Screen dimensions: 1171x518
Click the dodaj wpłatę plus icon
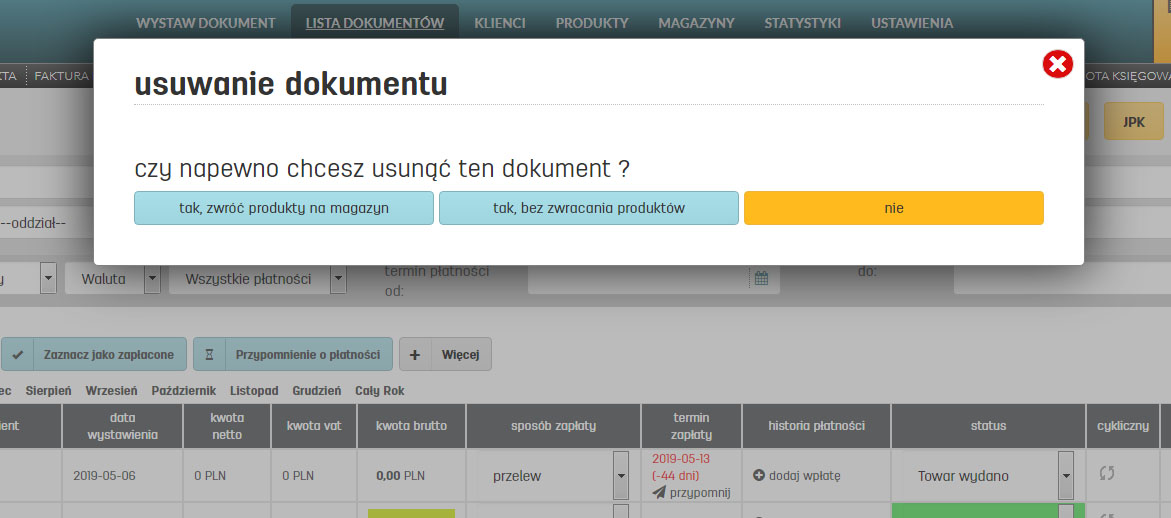tap(759, 476)
